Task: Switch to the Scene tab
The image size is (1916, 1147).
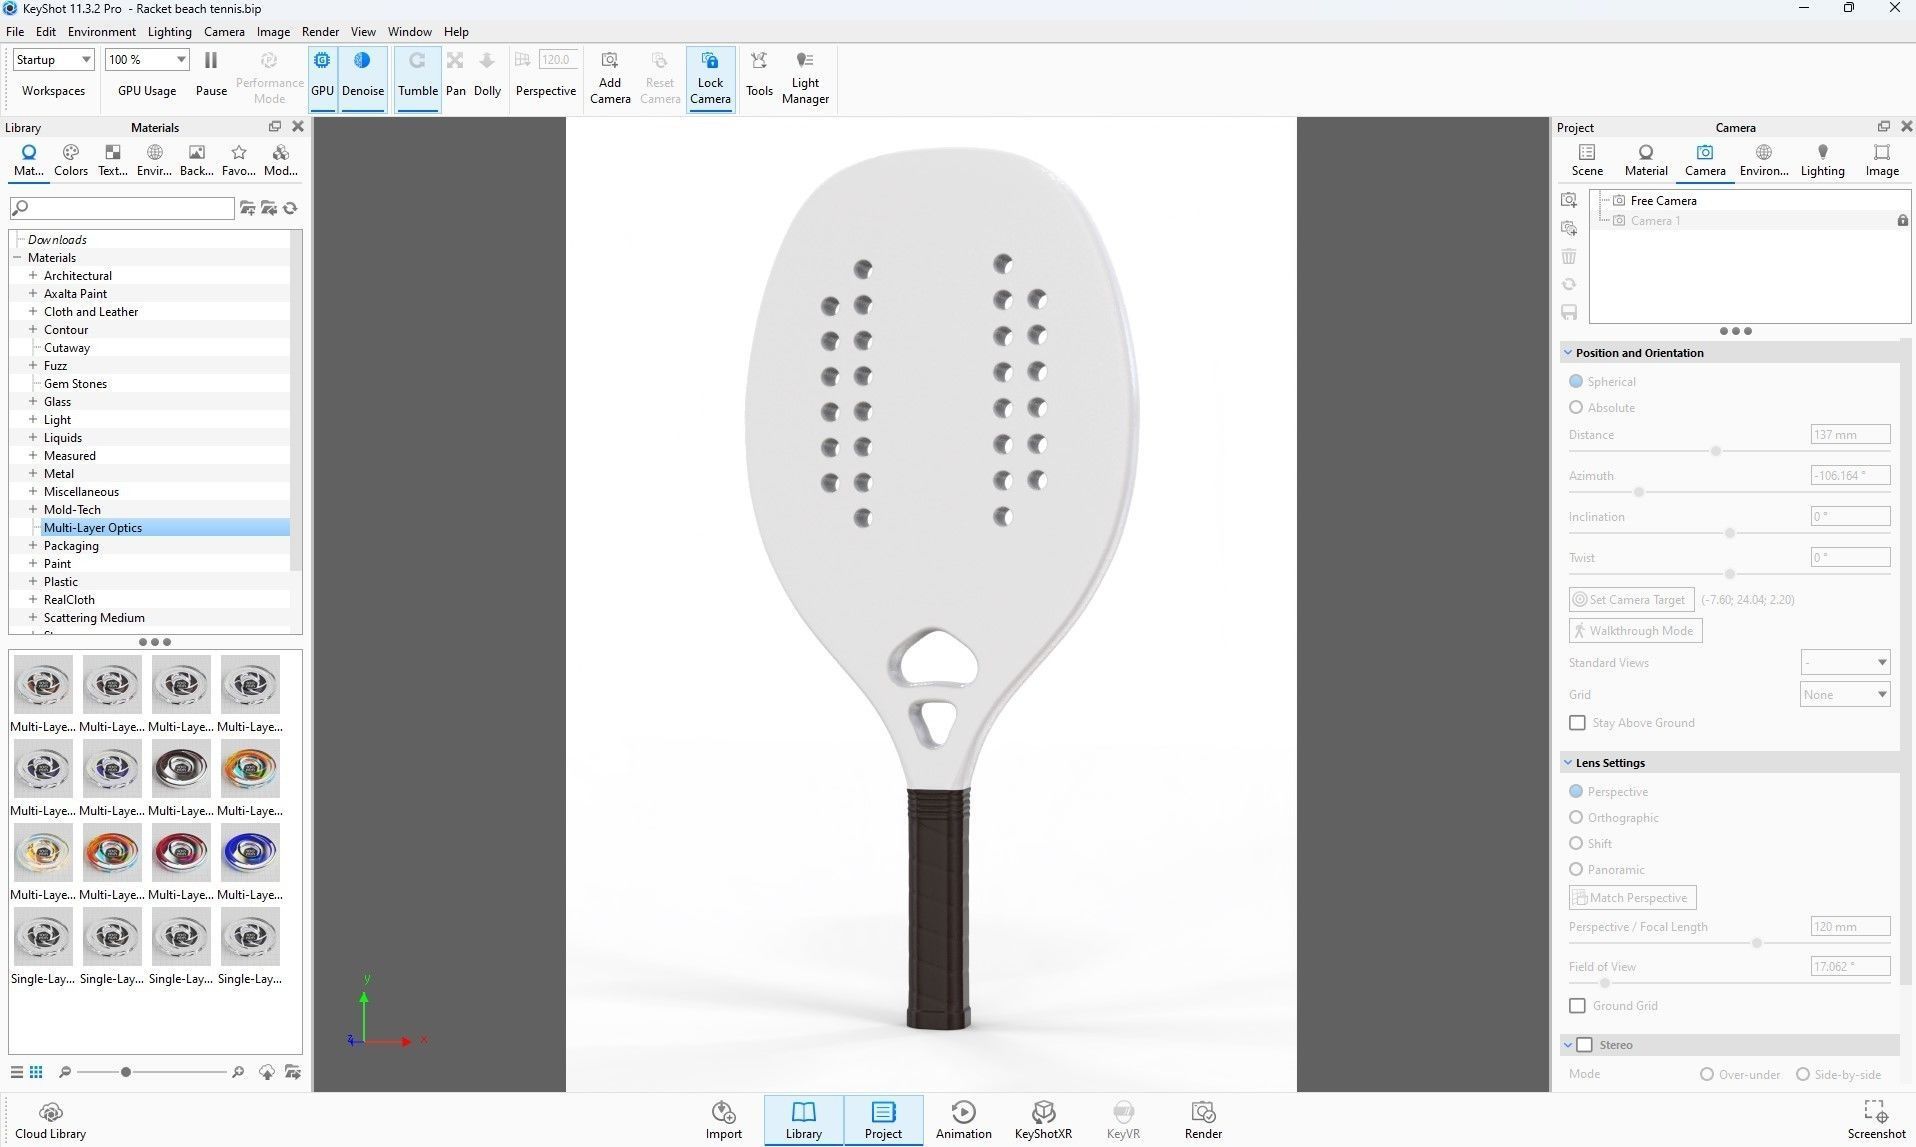Action: [x=1587, y=160]
